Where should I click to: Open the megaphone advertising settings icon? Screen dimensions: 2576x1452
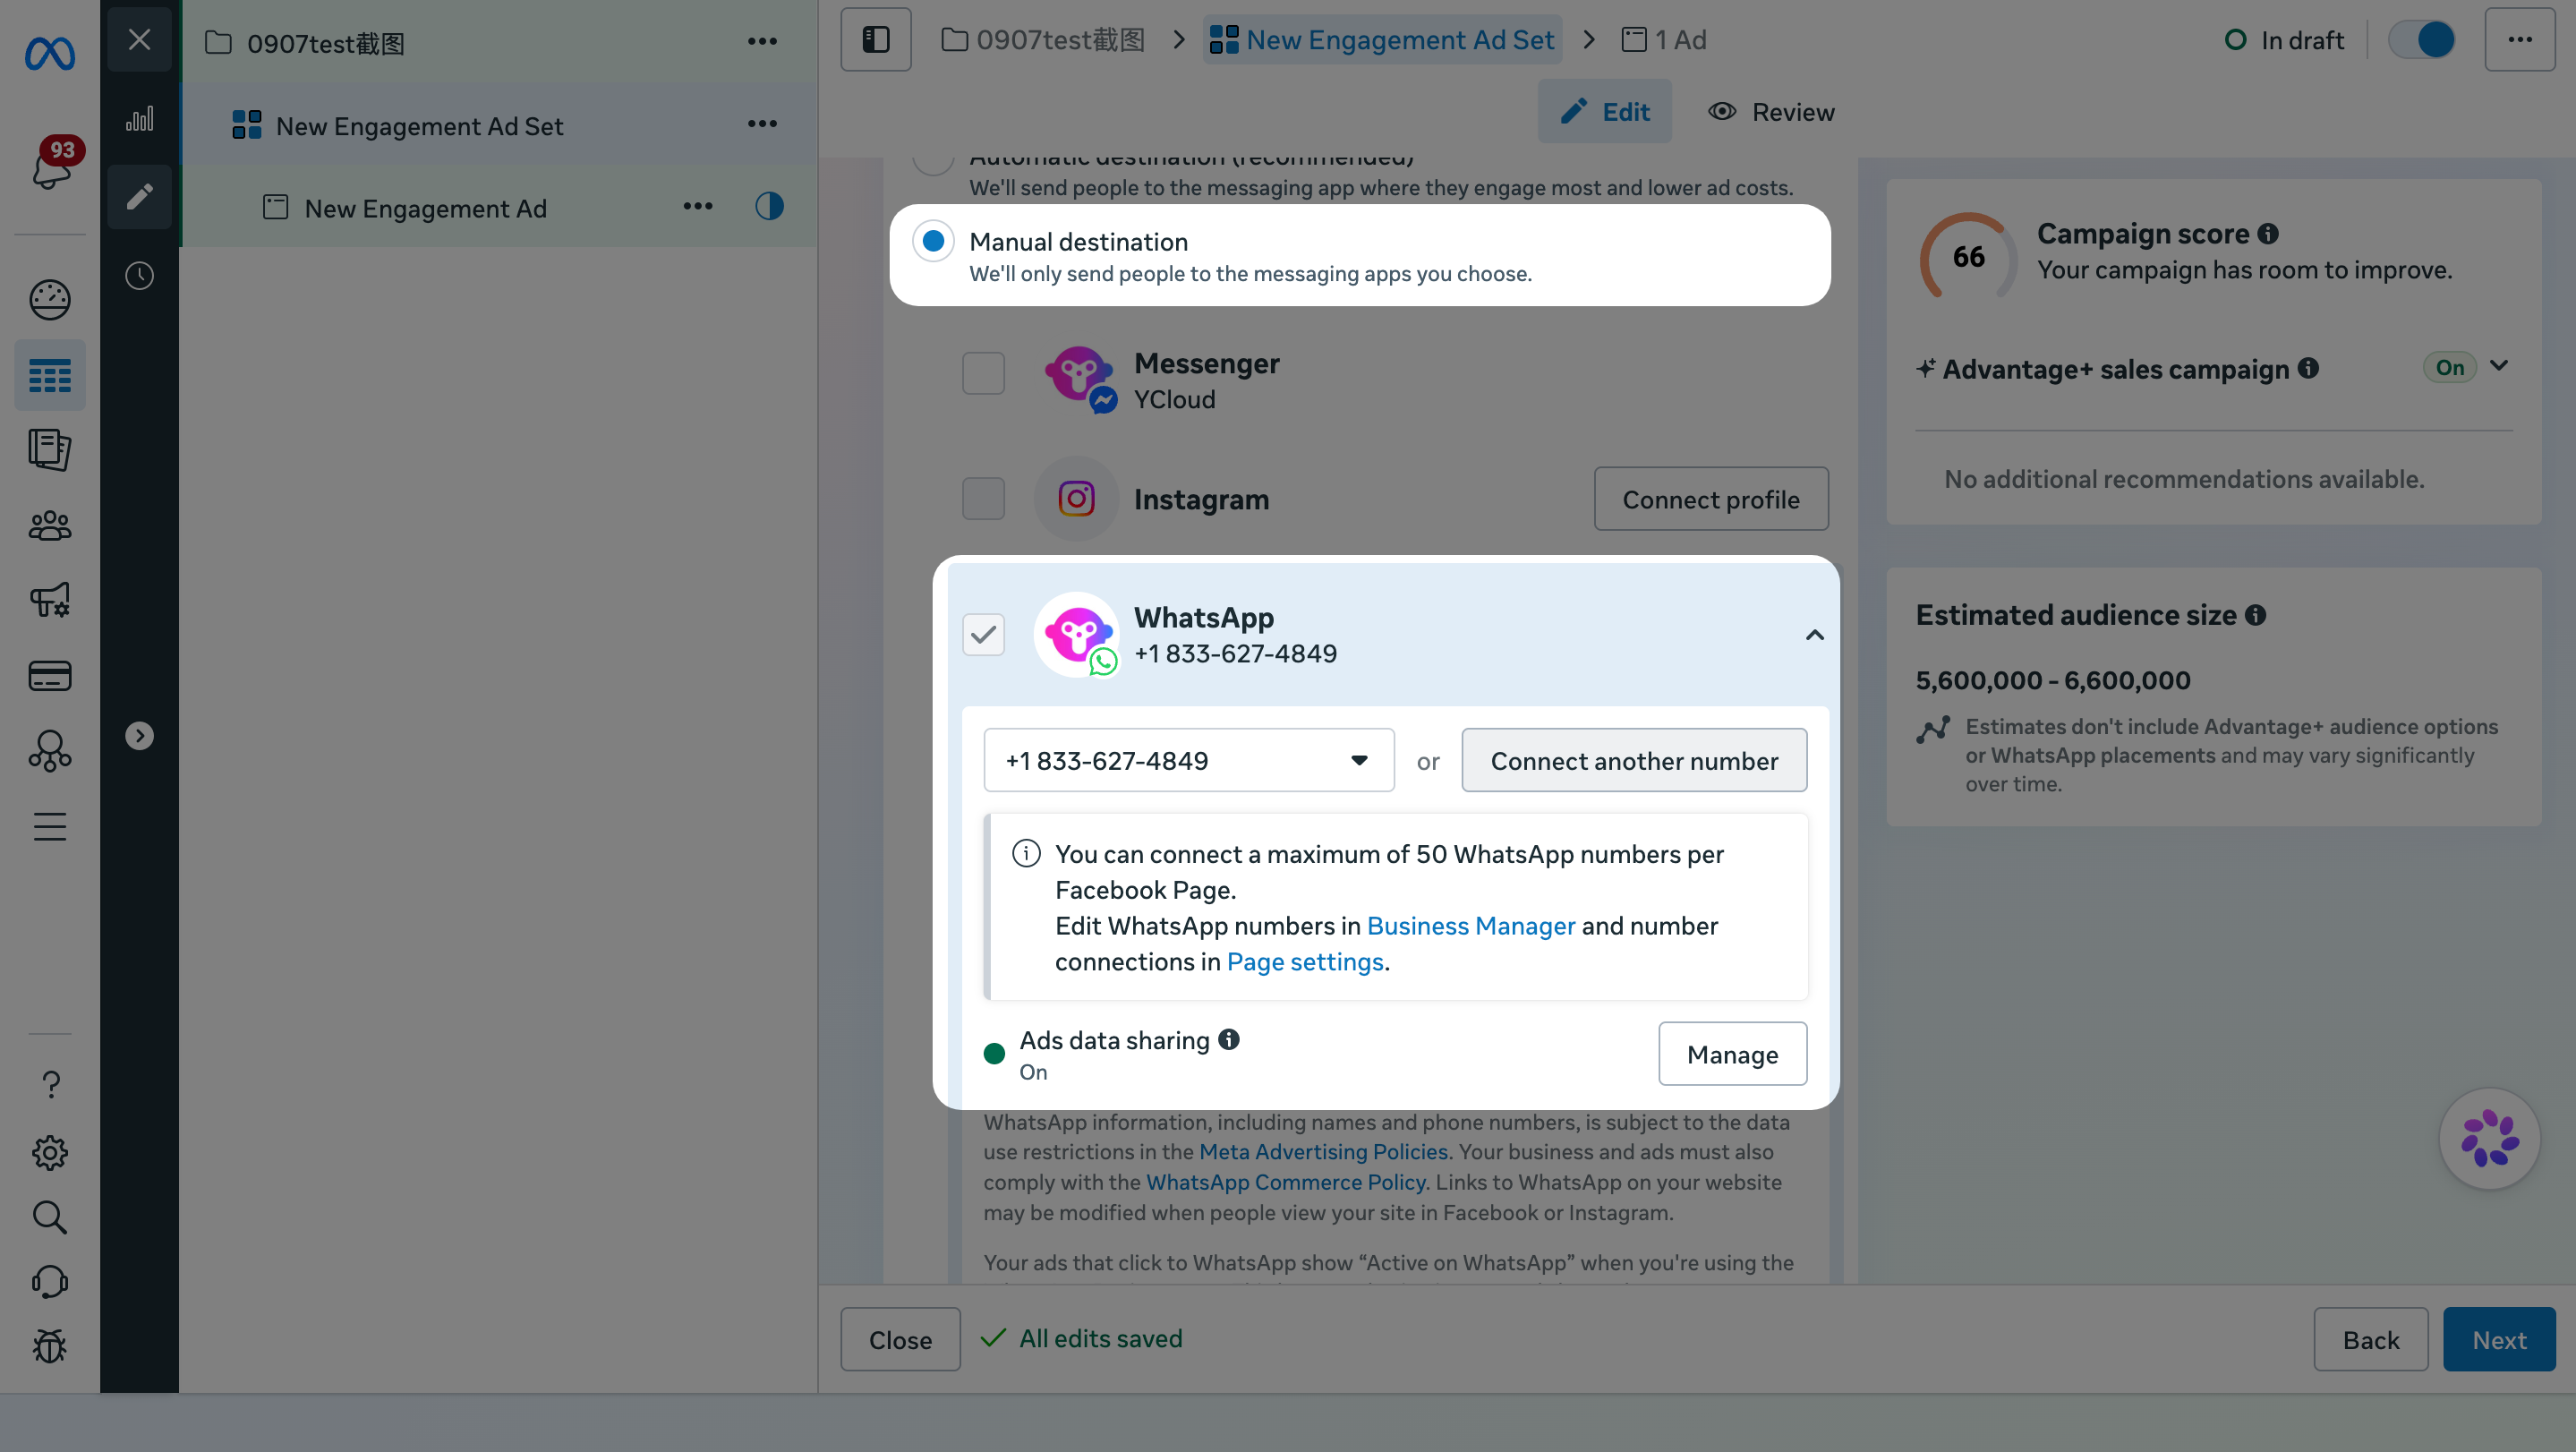click(50, 600)
